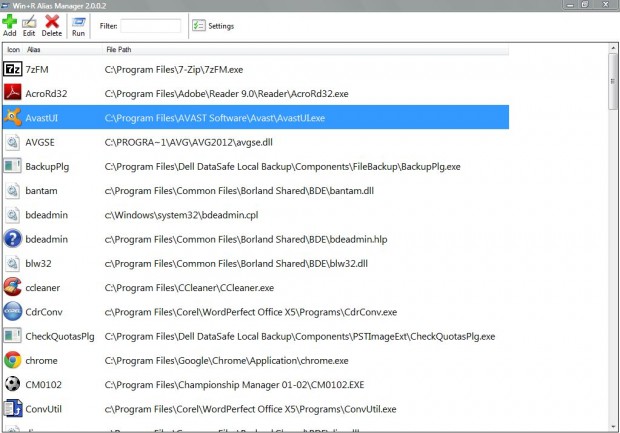Click the blw32 row file icon
Image resolution: width=620 pixels, height=433 pixels.
click(12, 263)
